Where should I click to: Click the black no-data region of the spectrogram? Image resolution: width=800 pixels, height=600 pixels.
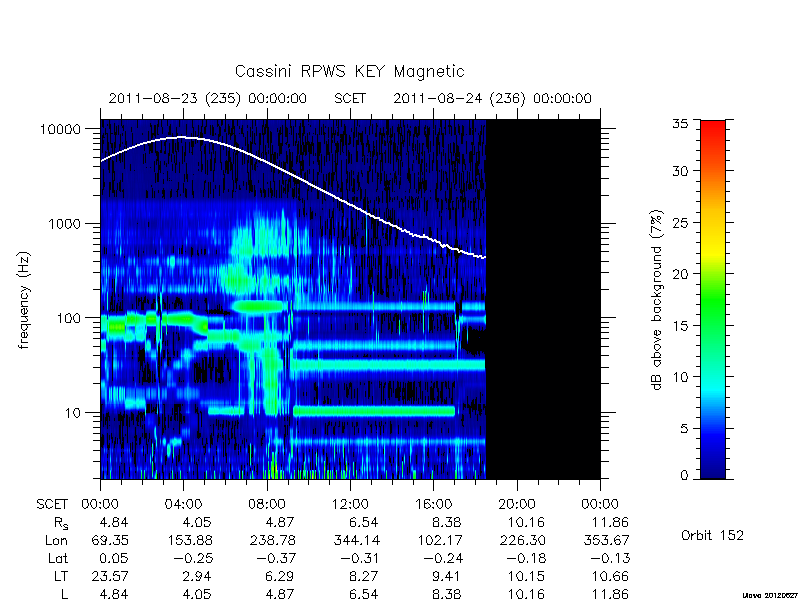point(543,299)
